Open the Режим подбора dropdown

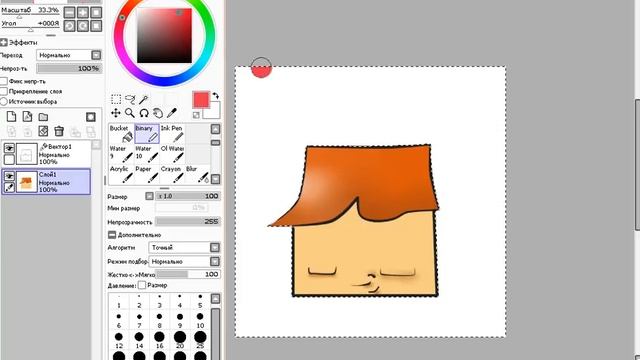click(x=184, y=261)
